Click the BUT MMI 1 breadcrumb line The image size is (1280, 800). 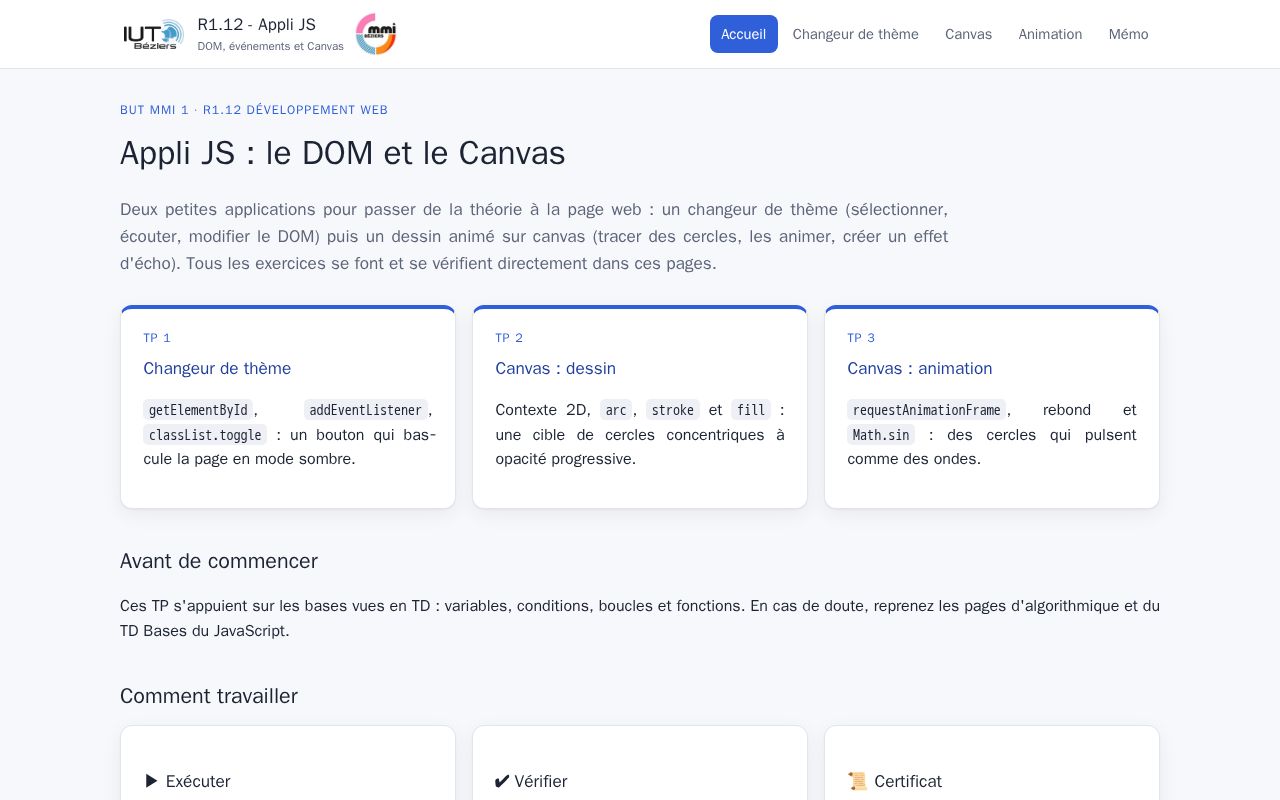pos(254,110)
